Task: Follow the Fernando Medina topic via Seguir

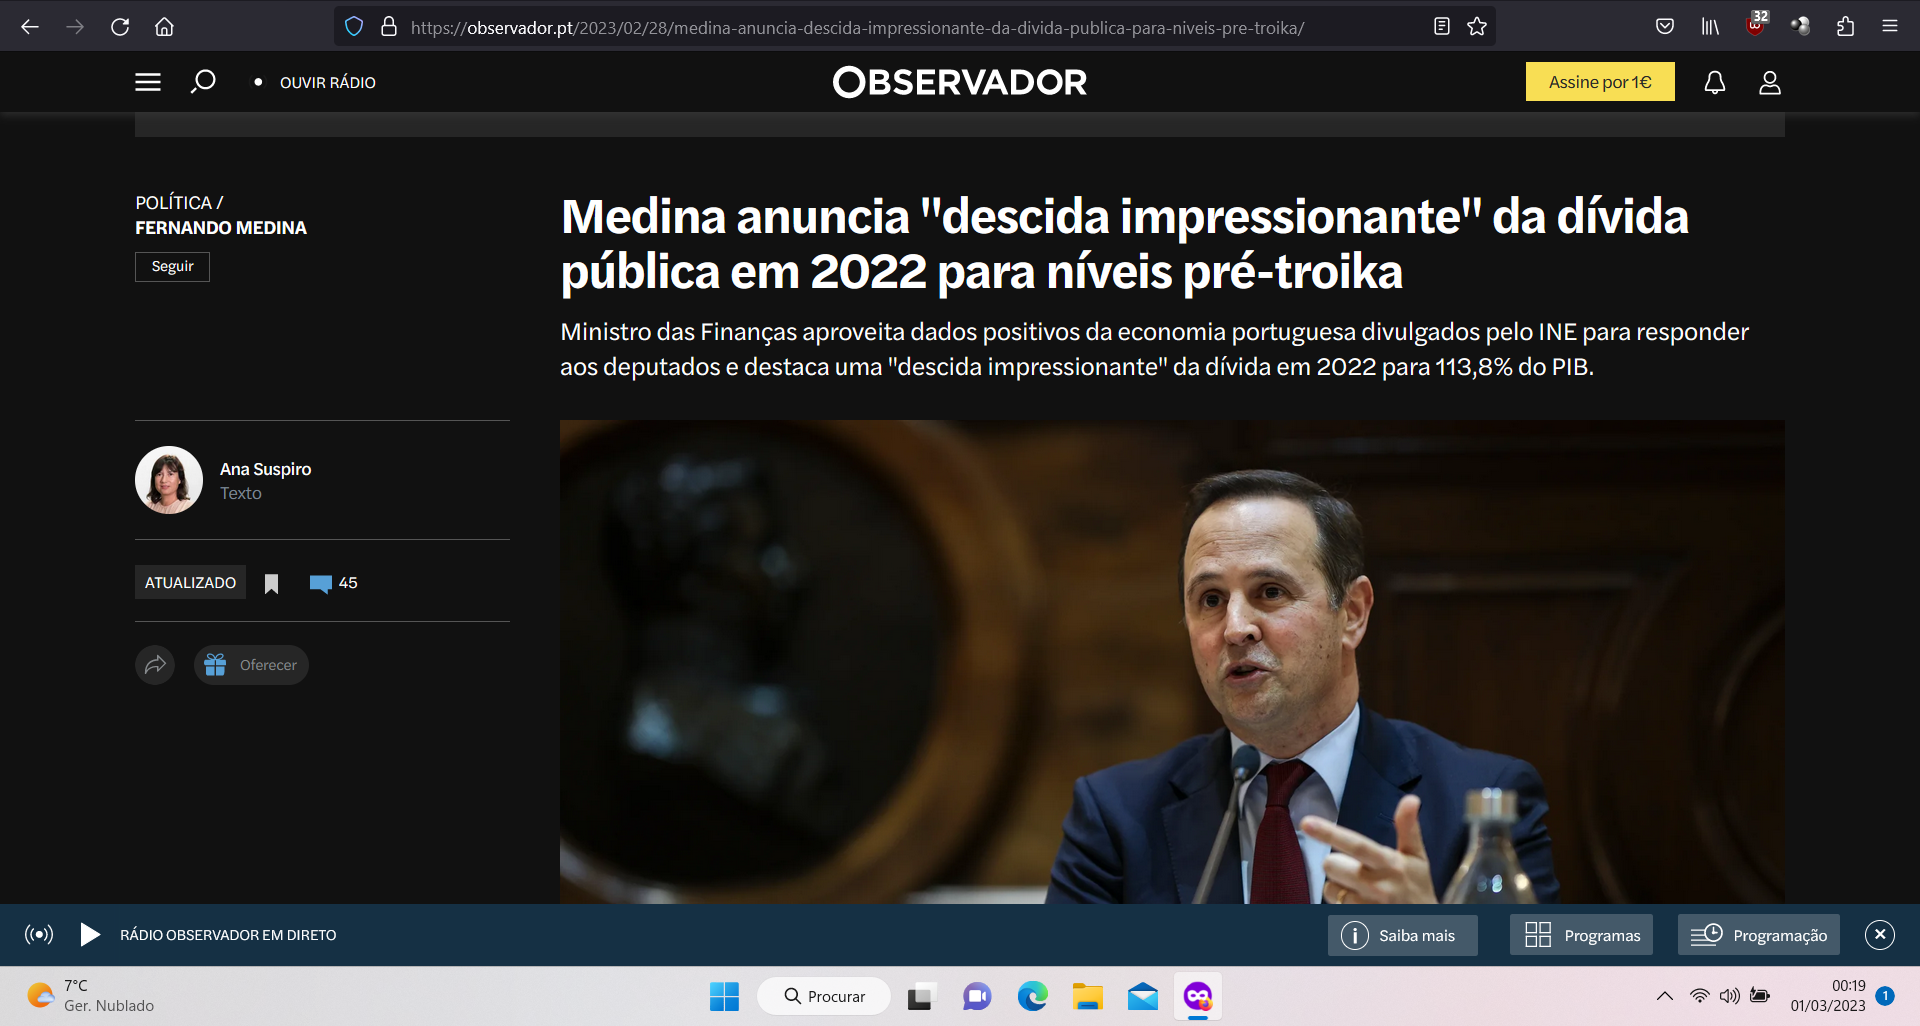Action: click(x=172, y=267)
